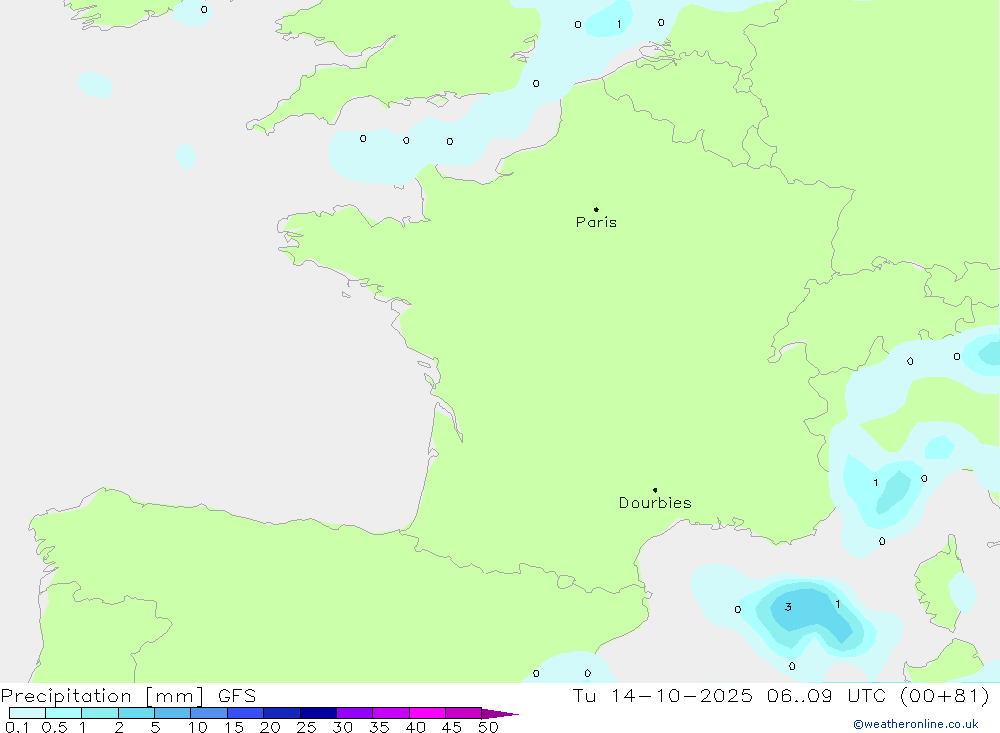Click the 0.5–1 mm legend color swatch
The height and width of the screenshot is (733, 1000).
click(x=64, y=713)
